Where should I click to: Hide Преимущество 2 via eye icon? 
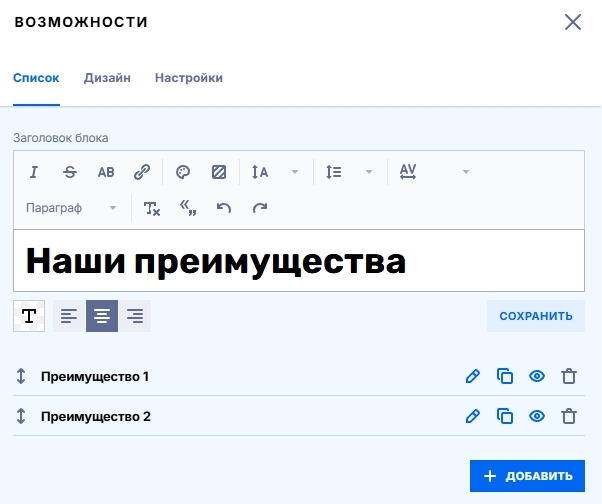(537, 416)
